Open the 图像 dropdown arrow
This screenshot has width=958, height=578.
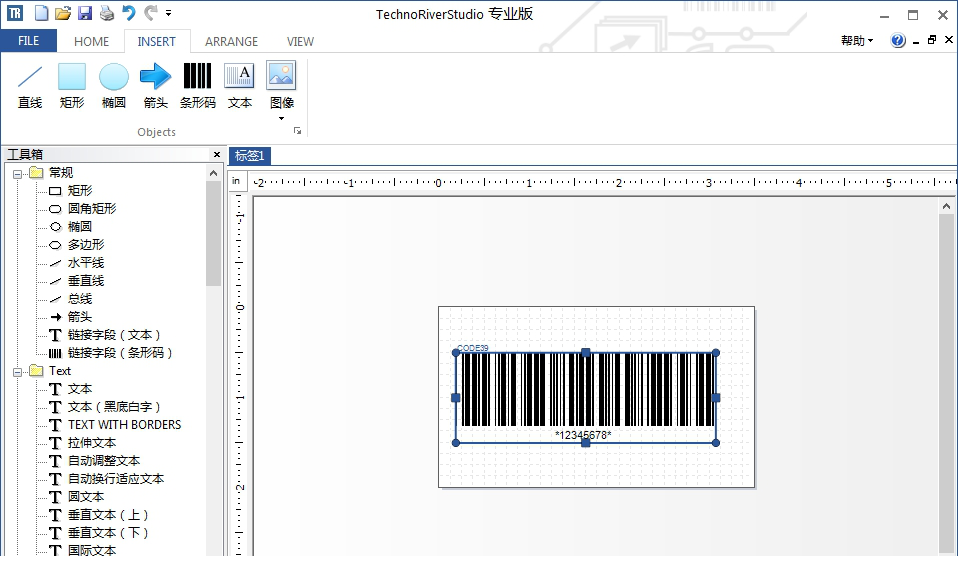click(281, 118)
